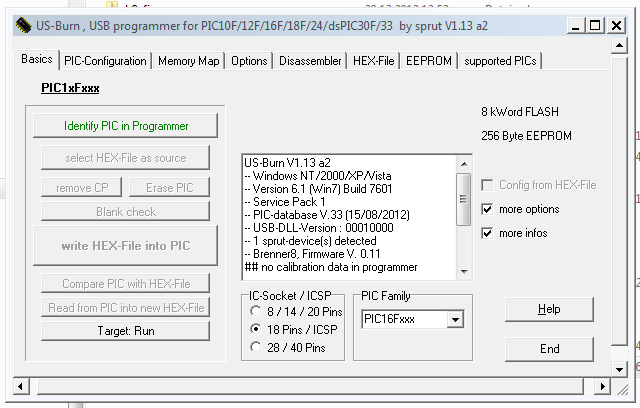The width and height of the screenshot is (640, 408).
Task: Go to the Disassembler tab
Action: coord(310,61)
